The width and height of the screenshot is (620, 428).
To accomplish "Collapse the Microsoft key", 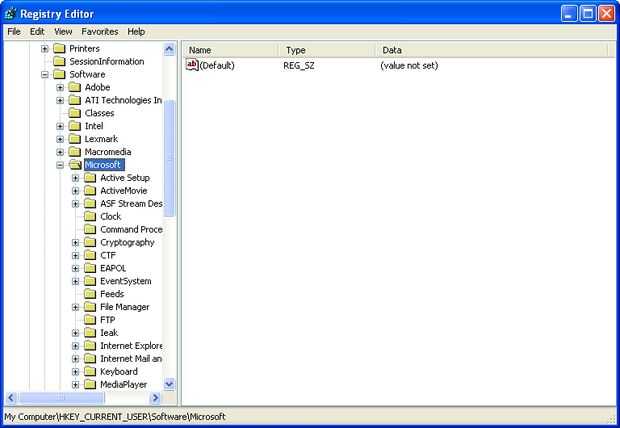I will [x=60, y=165].
